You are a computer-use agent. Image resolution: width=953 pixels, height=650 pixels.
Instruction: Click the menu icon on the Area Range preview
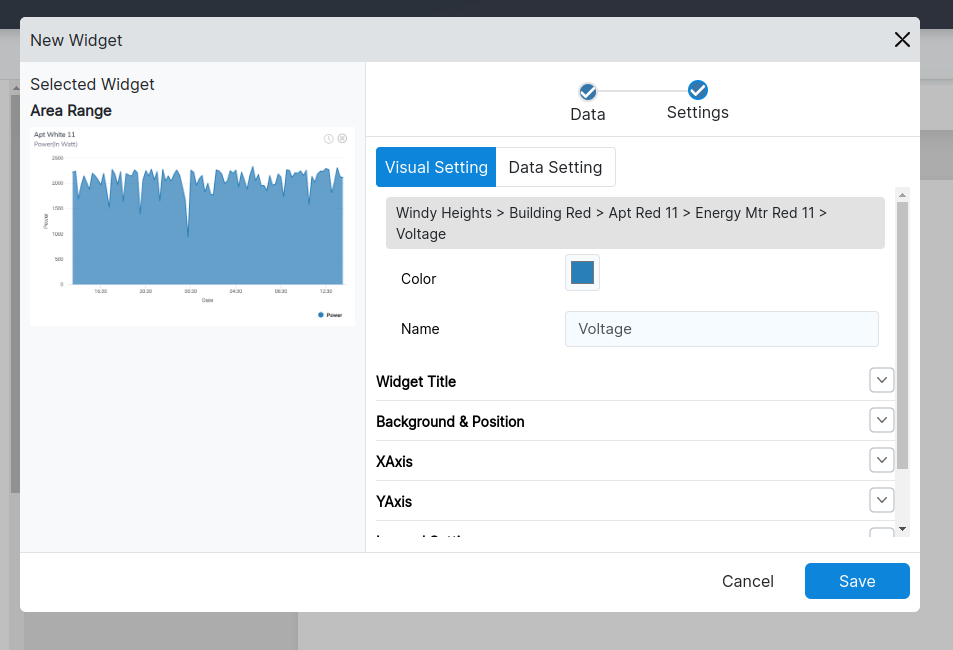(343, 139)
